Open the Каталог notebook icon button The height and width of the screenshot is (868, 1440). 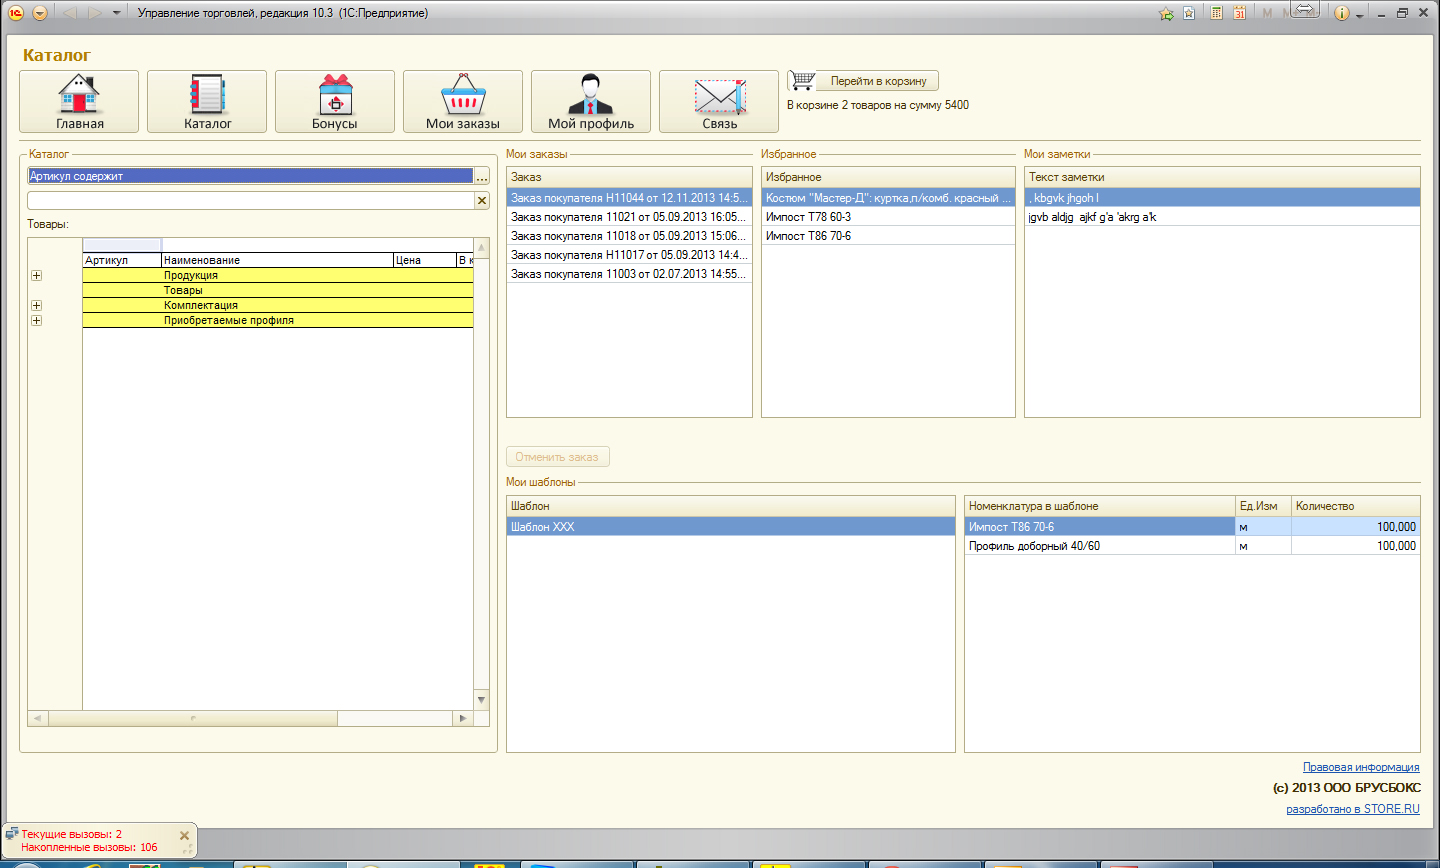pos(207,101)
